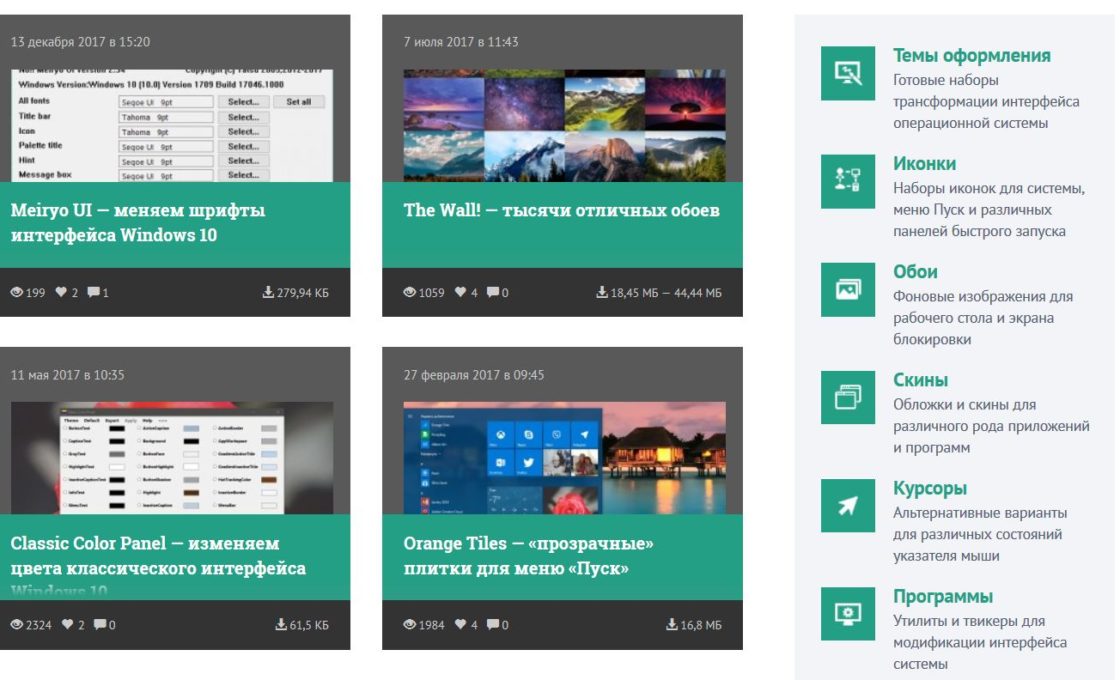
Task: Click download icon beside 16,8 МБ
Action: (x=671, y=624)
